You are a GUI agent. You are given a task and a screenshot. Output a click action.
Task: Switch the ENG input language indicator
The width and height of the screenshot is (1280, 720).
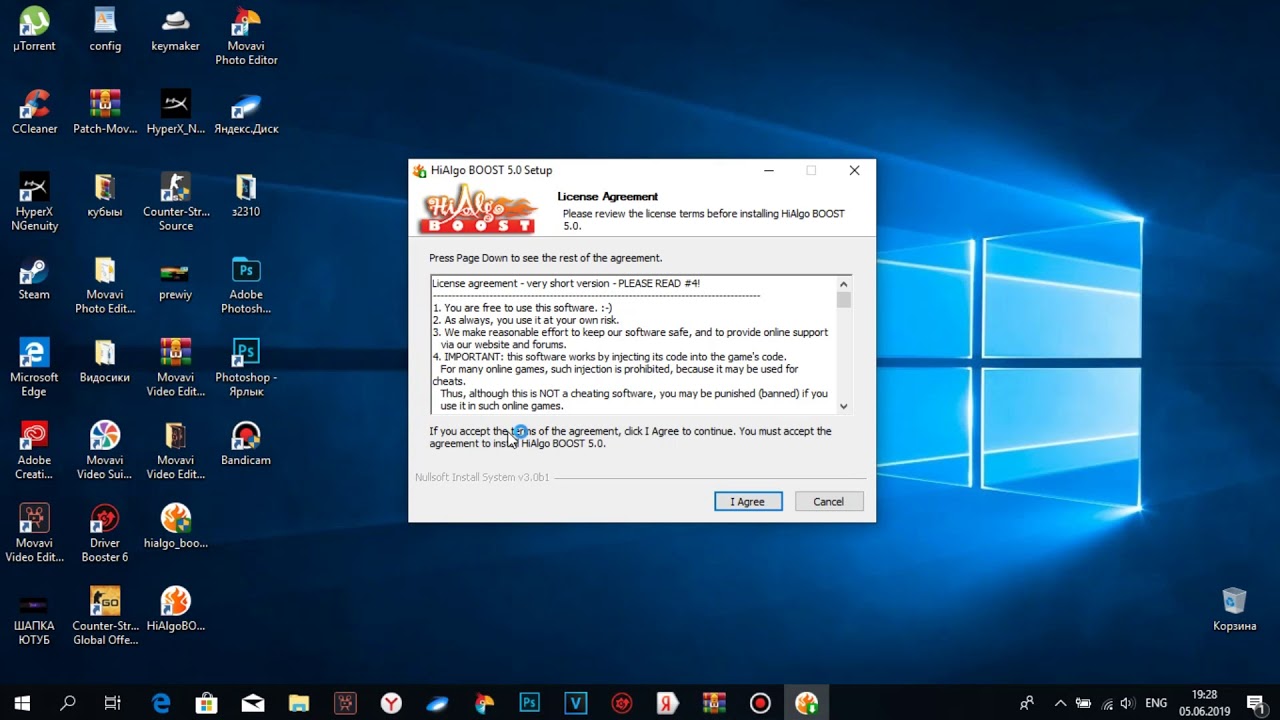coord(1156,703)
